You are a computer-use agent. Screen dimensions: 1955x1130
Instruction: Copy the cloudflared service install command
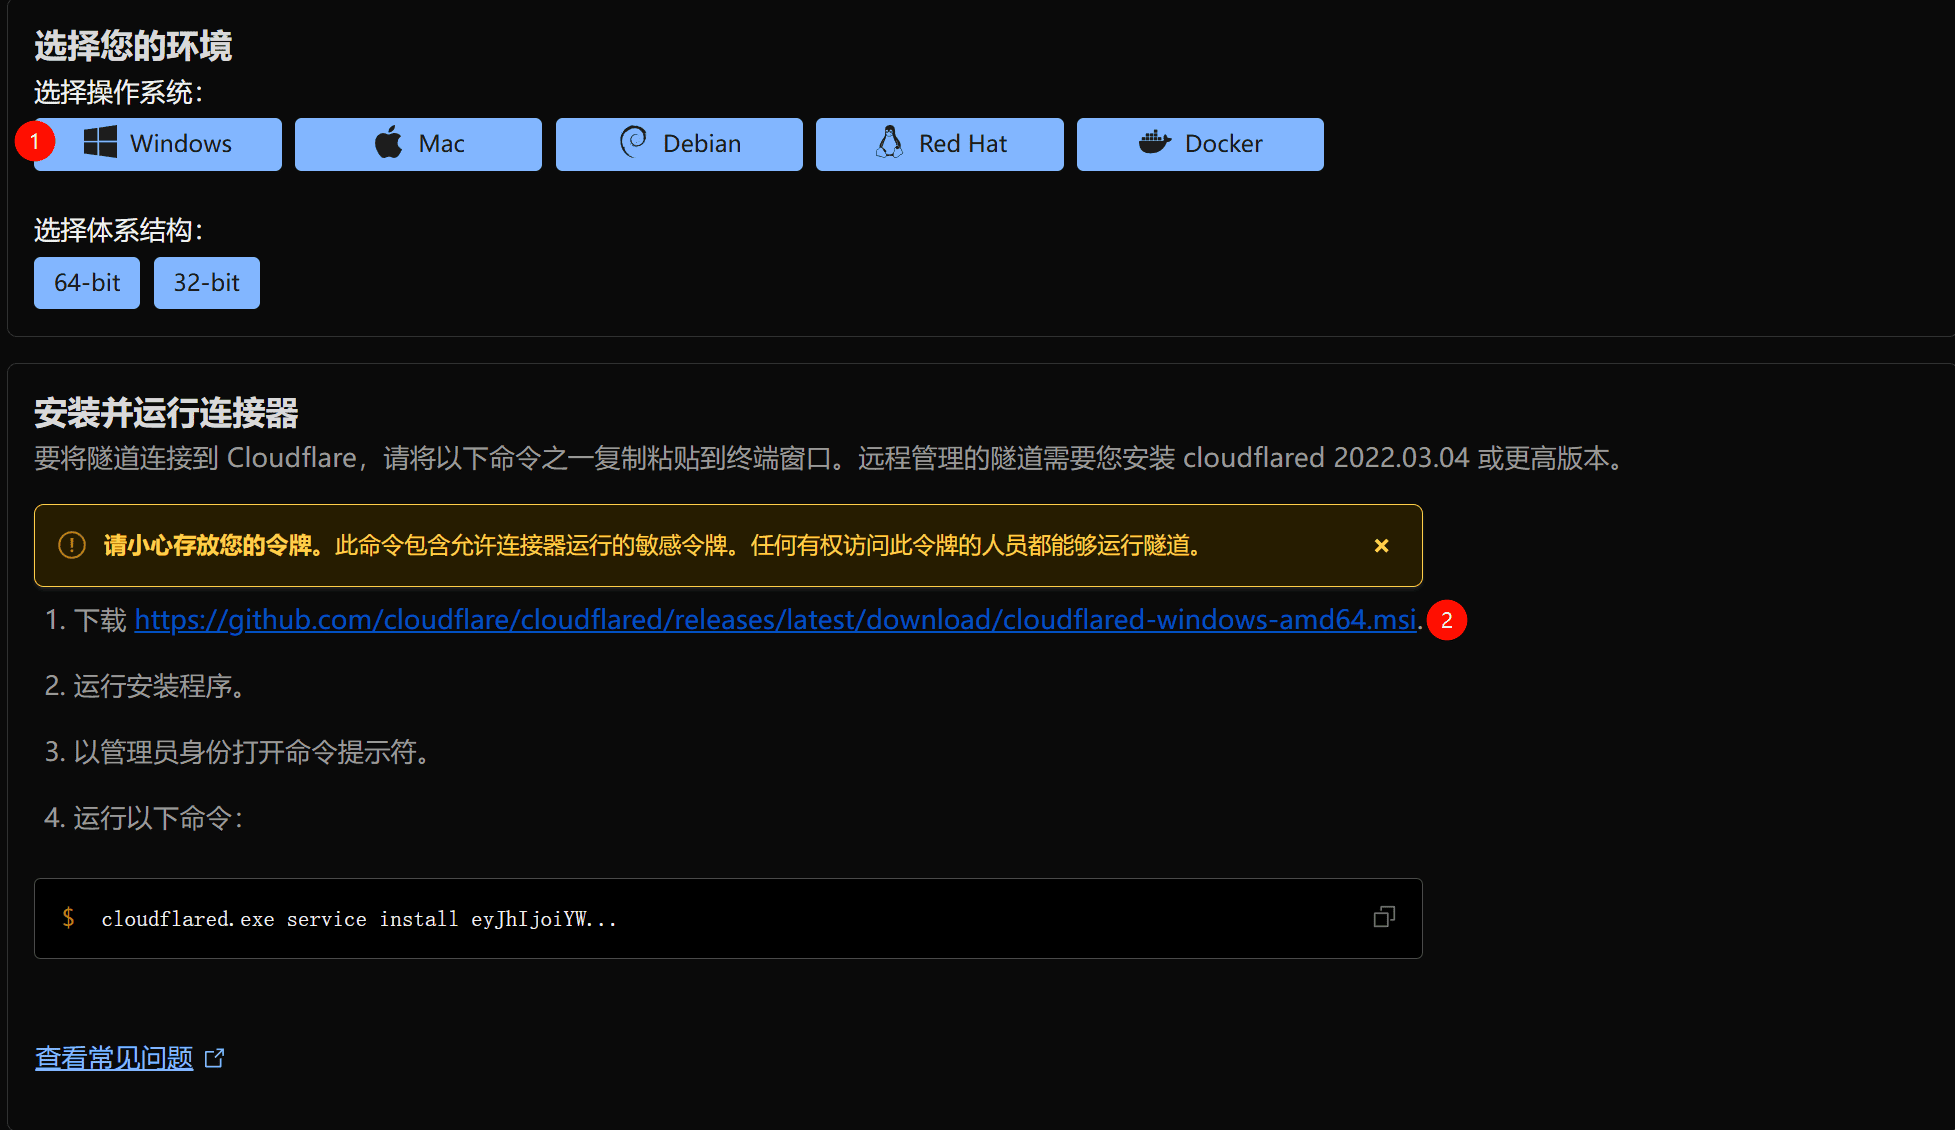1384,917
